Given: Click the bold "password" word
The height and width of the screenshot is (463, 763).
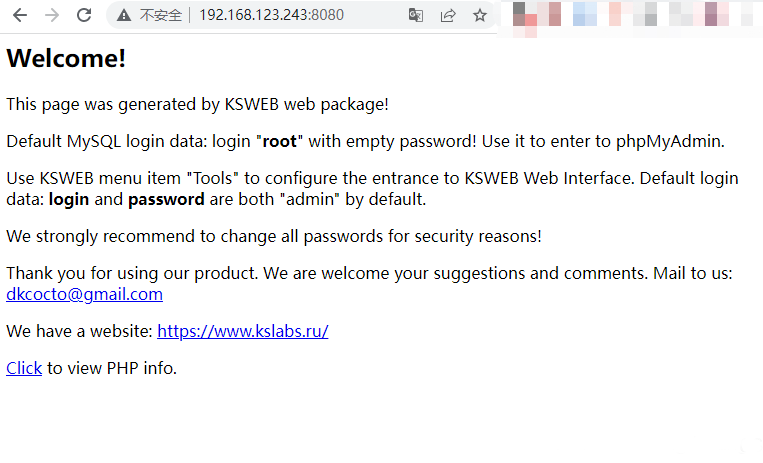Looking at the screenshot, I should [x=166, y=199].
